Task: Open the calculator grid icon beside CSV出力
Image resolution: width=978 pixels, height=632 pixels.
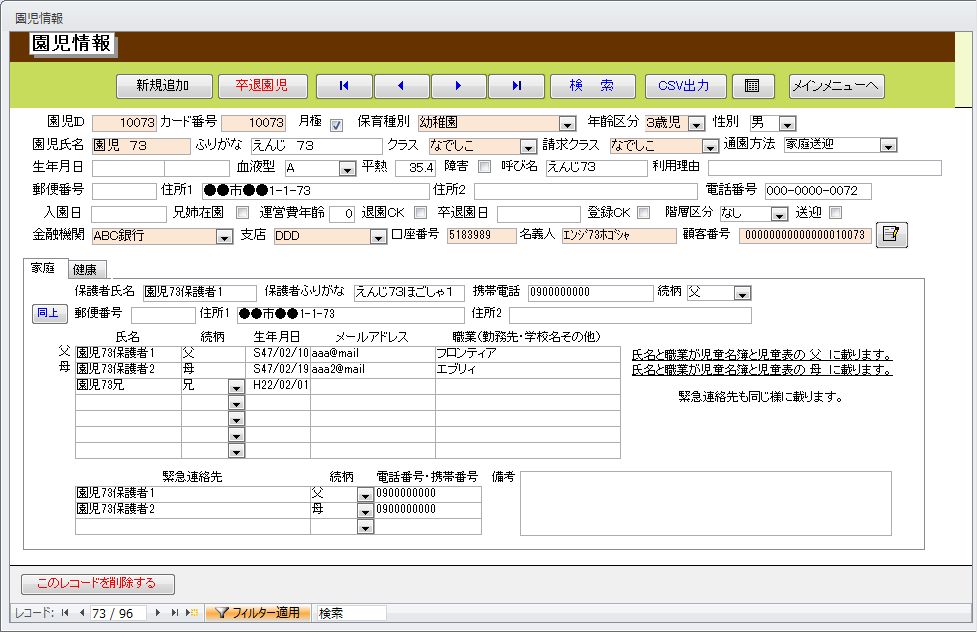Action: [x=754, y=86]
